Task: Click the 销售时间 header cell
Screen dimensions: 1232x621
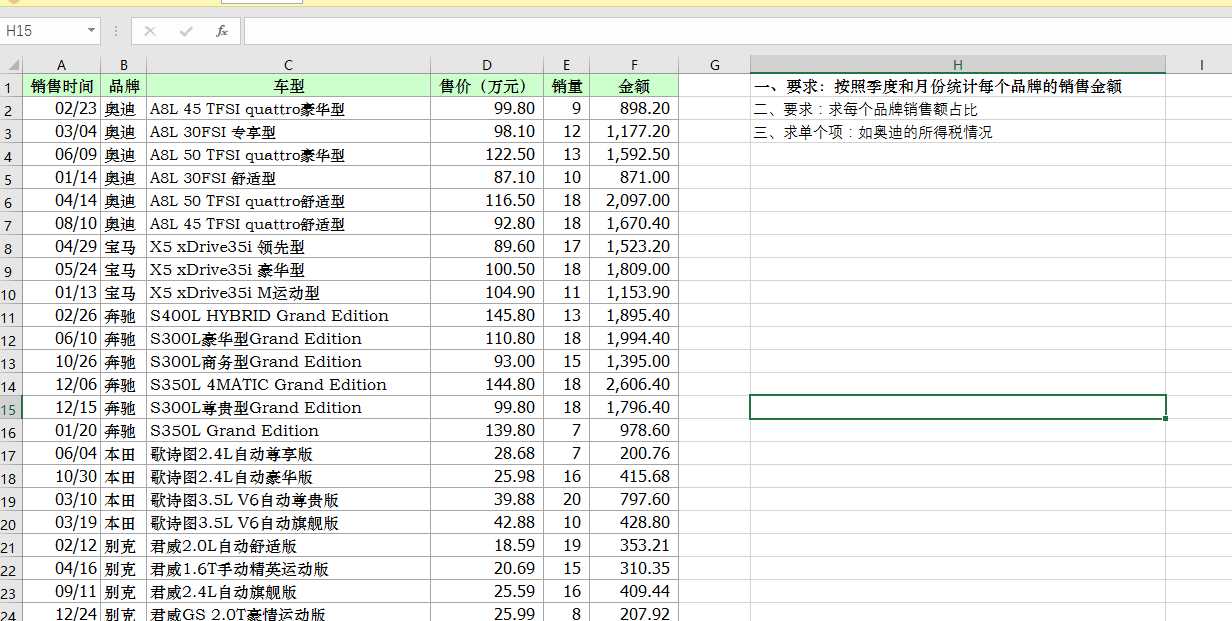Action: point(61,86)
